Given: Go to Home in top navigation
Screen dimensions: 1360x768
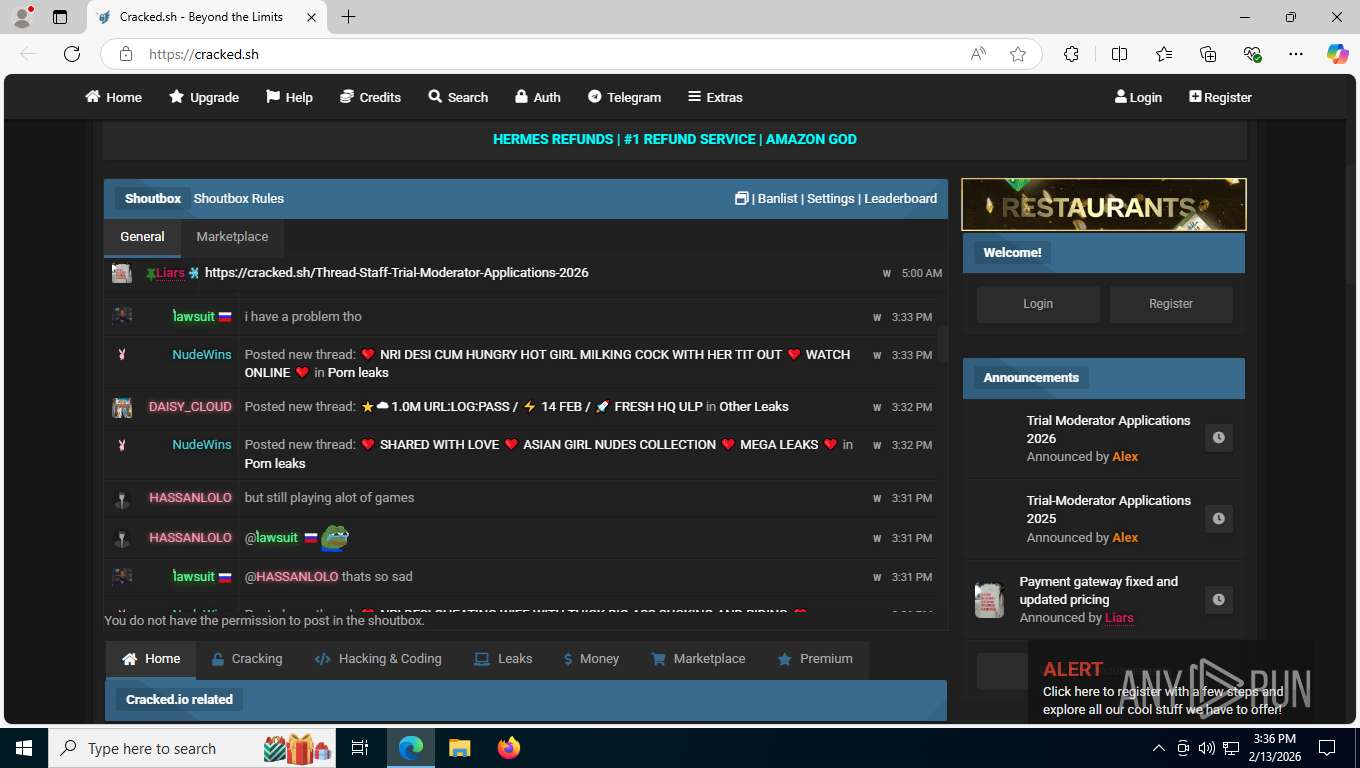Looking at the screenshot, I should pyautogui.click(x=113, y=97).
